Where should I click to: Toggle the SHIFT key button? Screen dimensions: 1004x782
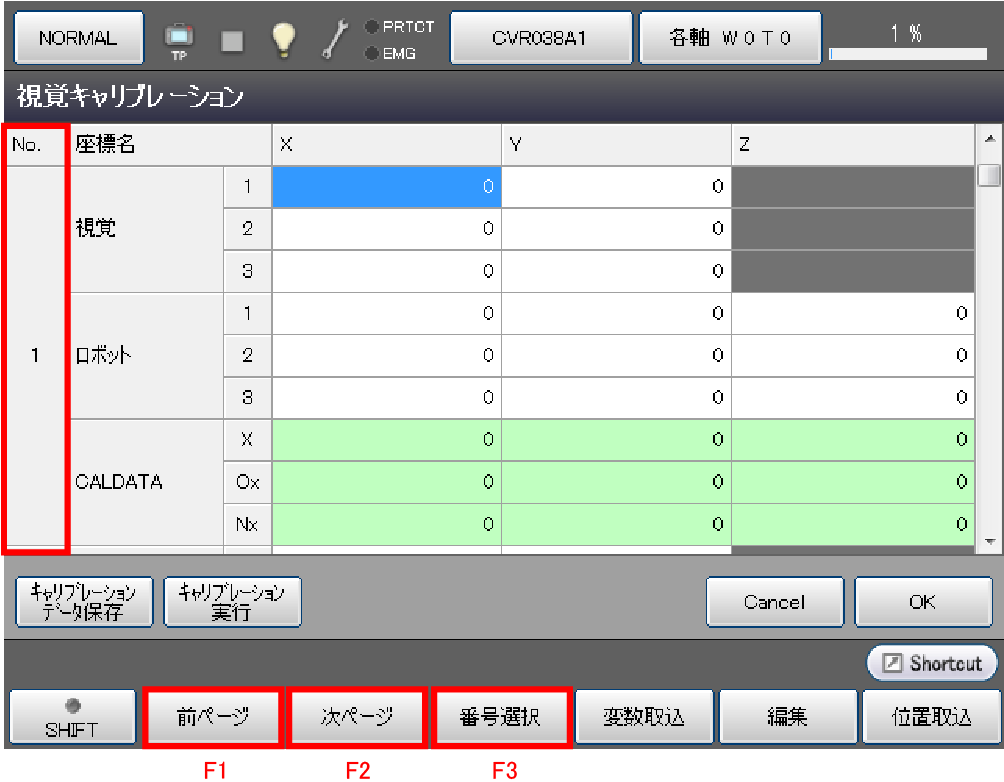pos(71,718)
